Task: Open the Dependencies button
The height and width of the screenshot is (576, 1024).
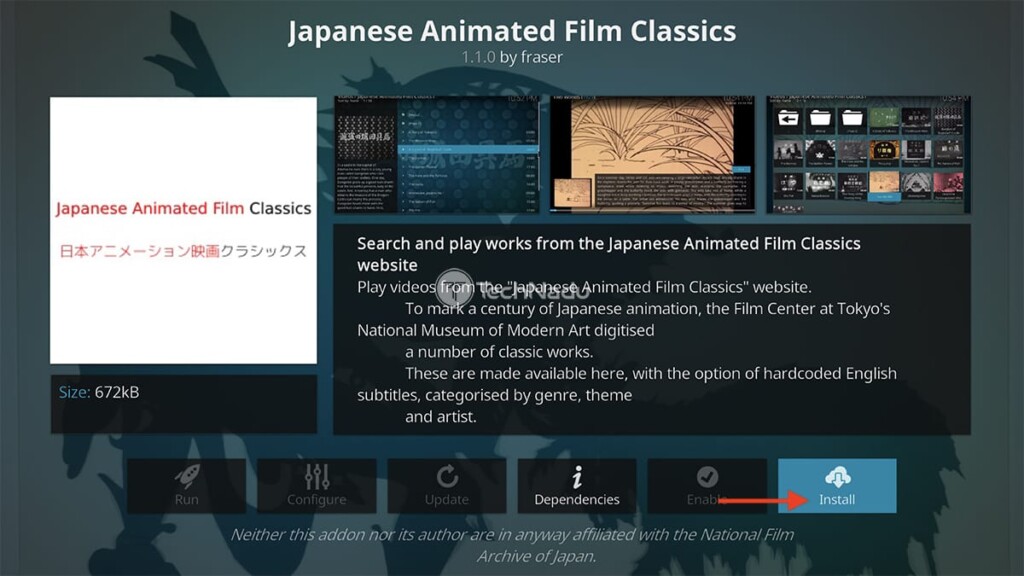Action: click(577, 486)
